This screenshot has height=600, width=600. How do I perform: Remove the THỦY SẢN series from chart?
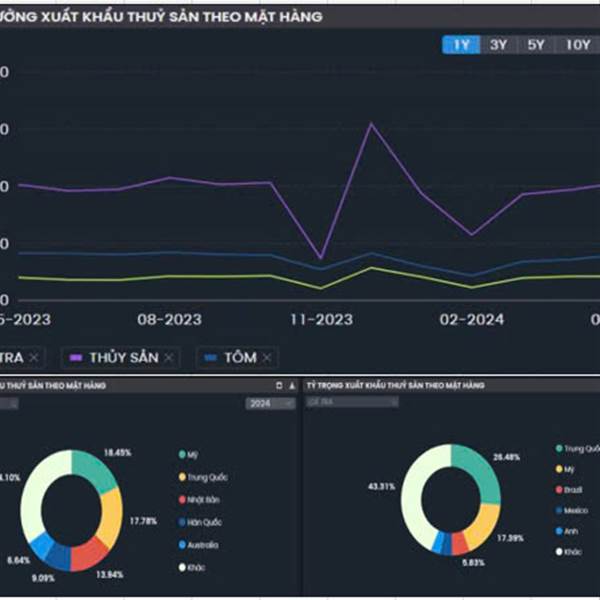coord(168,358)
